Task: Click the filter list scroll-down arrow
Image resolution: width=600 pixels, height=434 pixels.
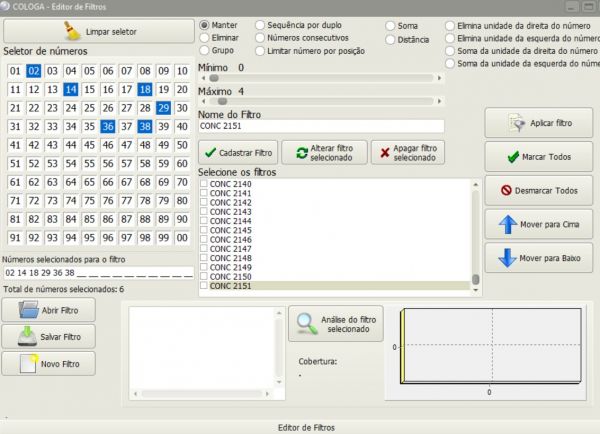Action: click(476, 290)
